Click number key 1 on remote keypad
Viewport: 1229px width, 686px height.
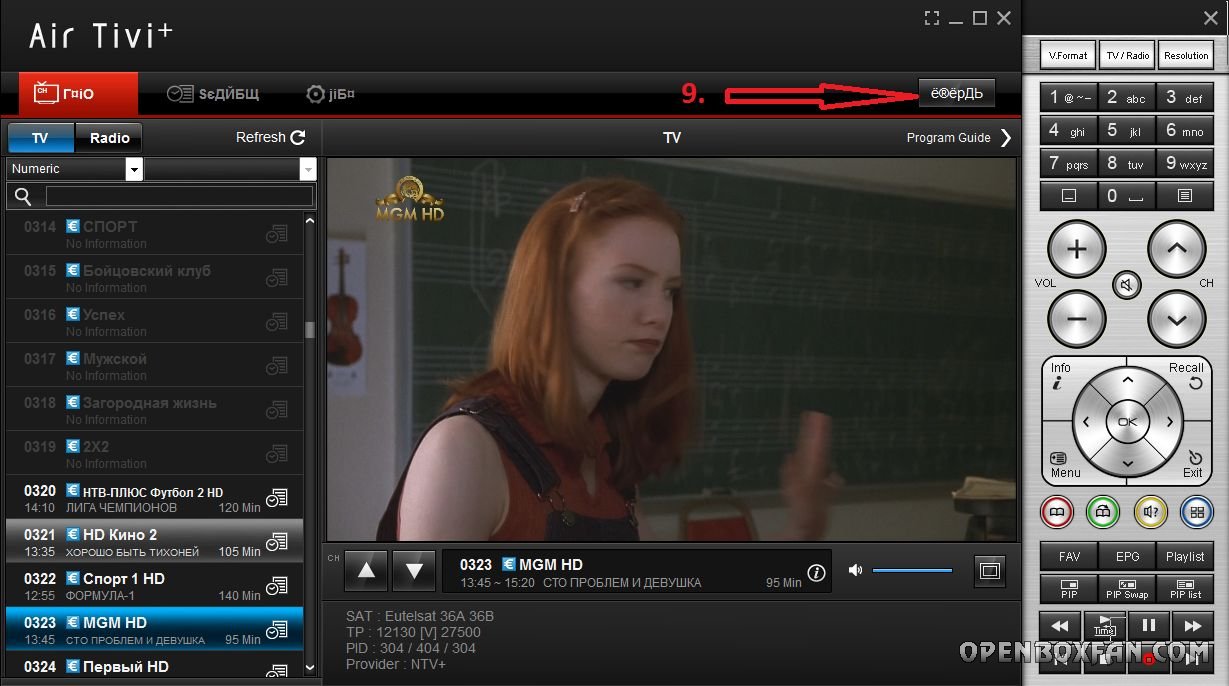click(1069, 98)
